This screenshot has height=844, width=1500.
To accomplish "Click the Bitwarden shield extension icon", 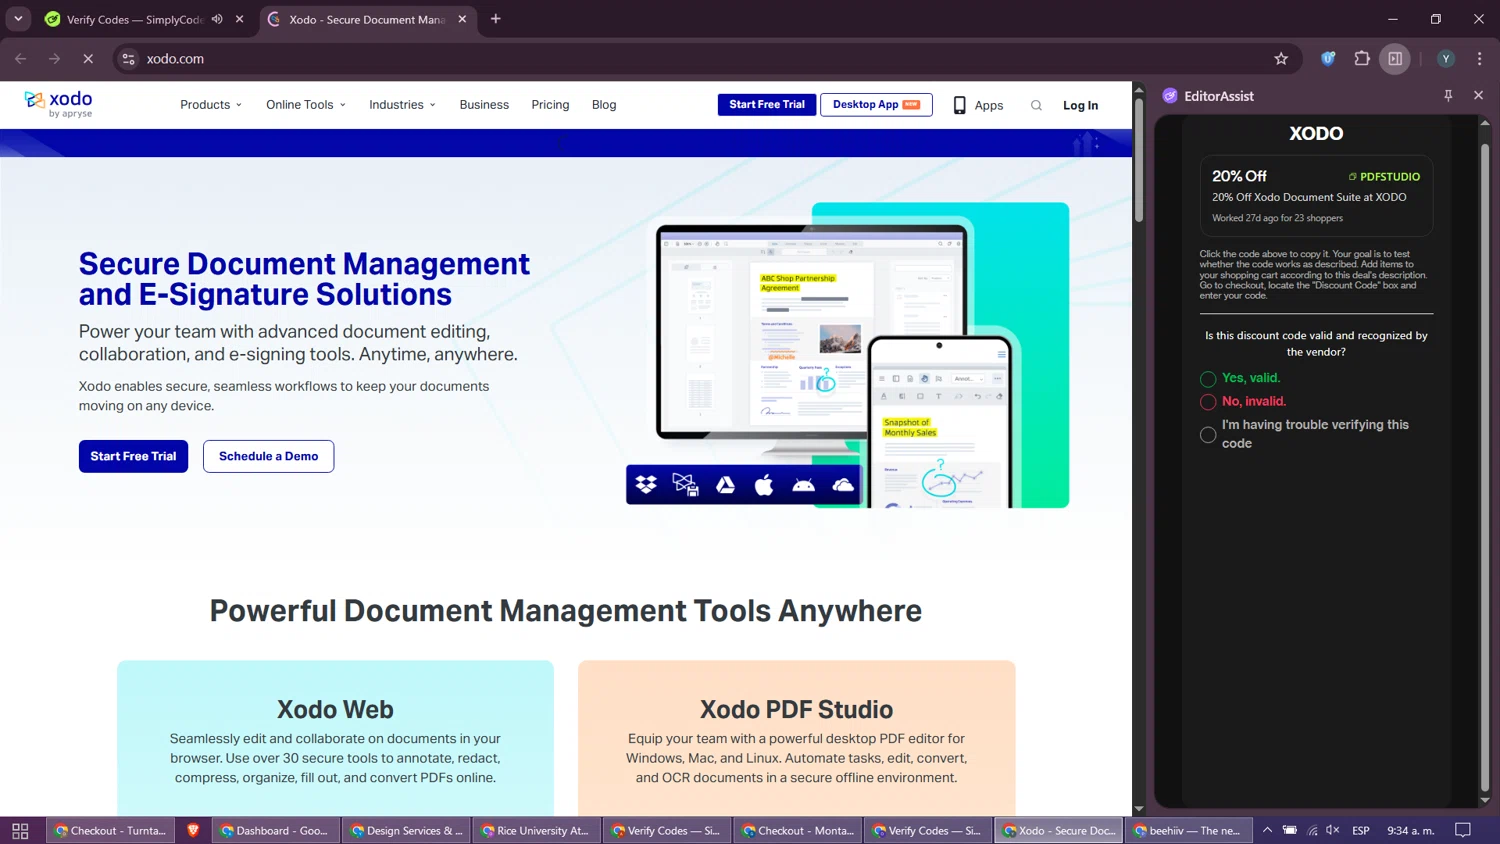I will click(x=1328, y=59).
